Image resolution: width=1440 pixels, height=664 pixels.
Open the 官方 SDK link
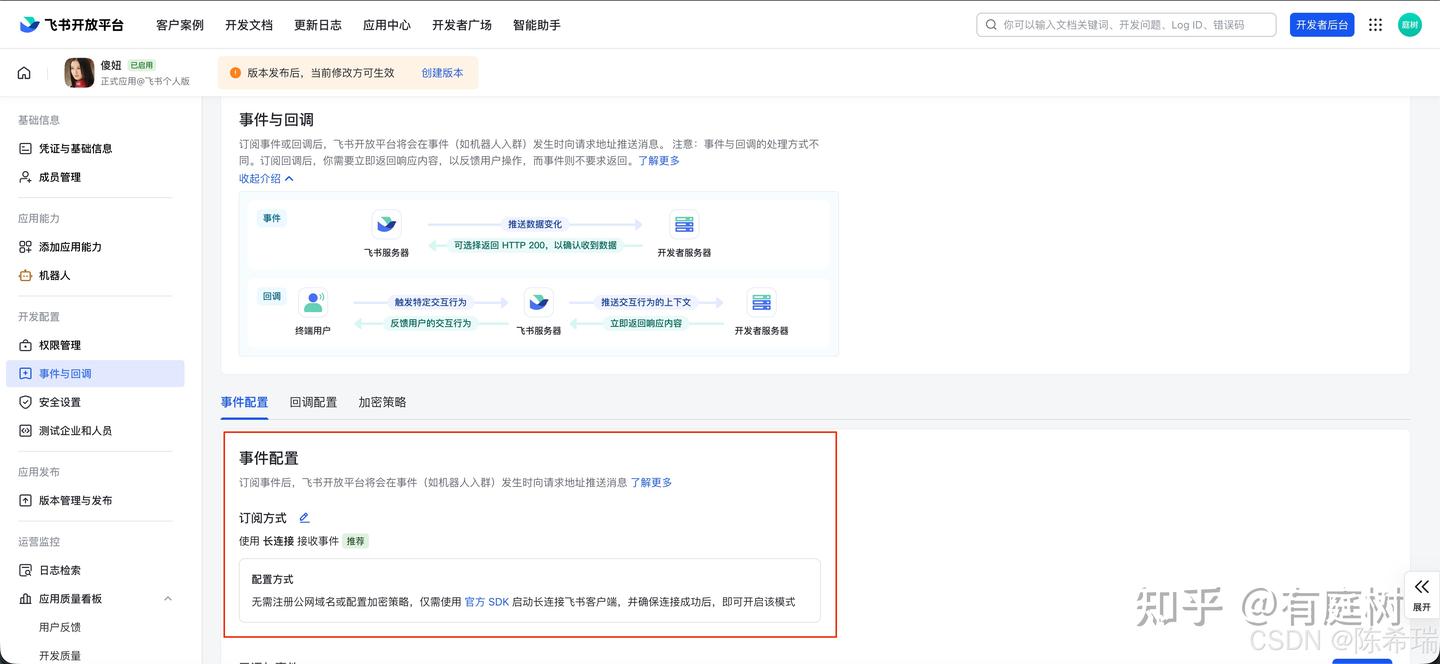[x=487, y=602]
